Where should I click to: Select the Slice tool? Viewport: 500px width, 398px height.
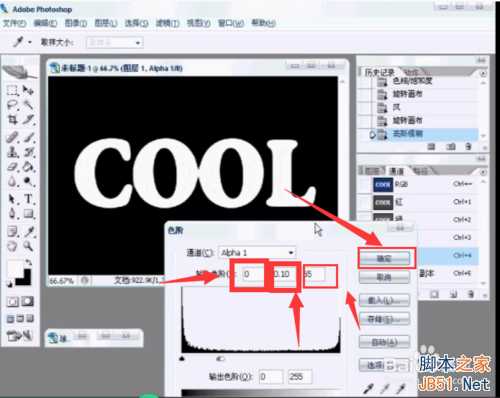[28, 120]
